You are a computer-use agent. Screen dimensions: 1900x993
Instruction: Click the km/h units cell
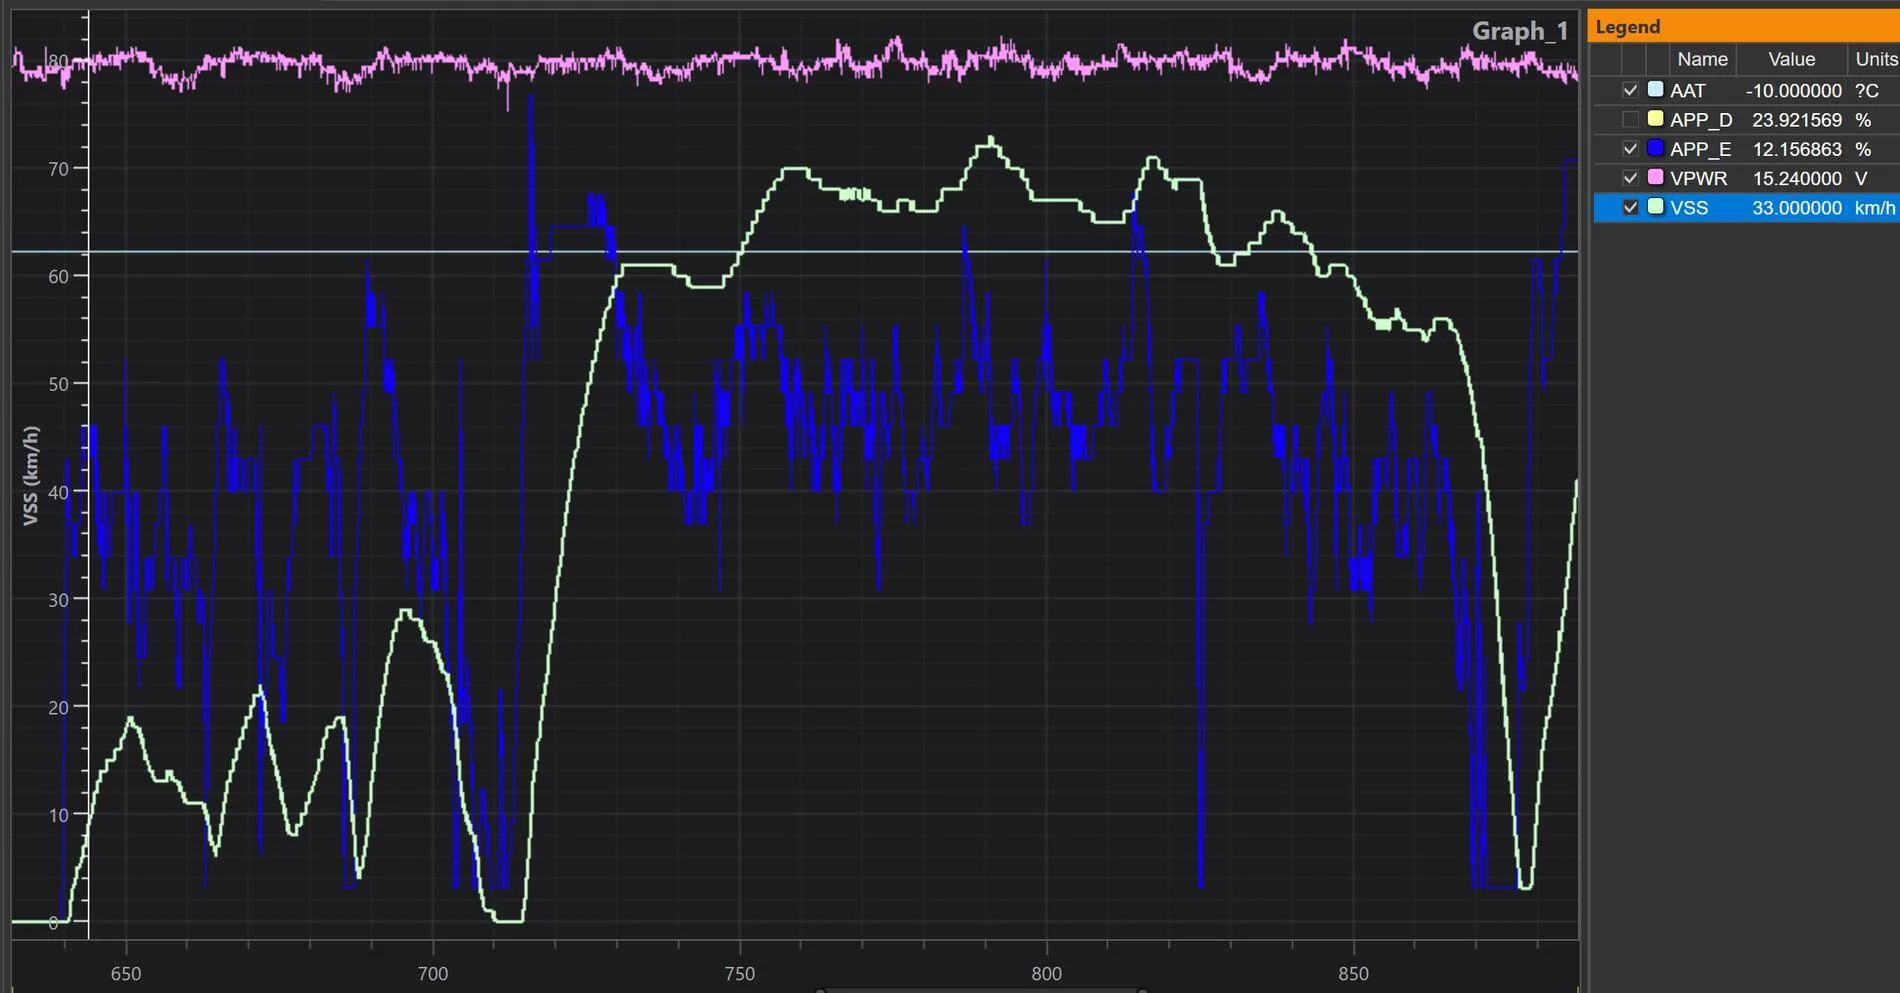1874,207
